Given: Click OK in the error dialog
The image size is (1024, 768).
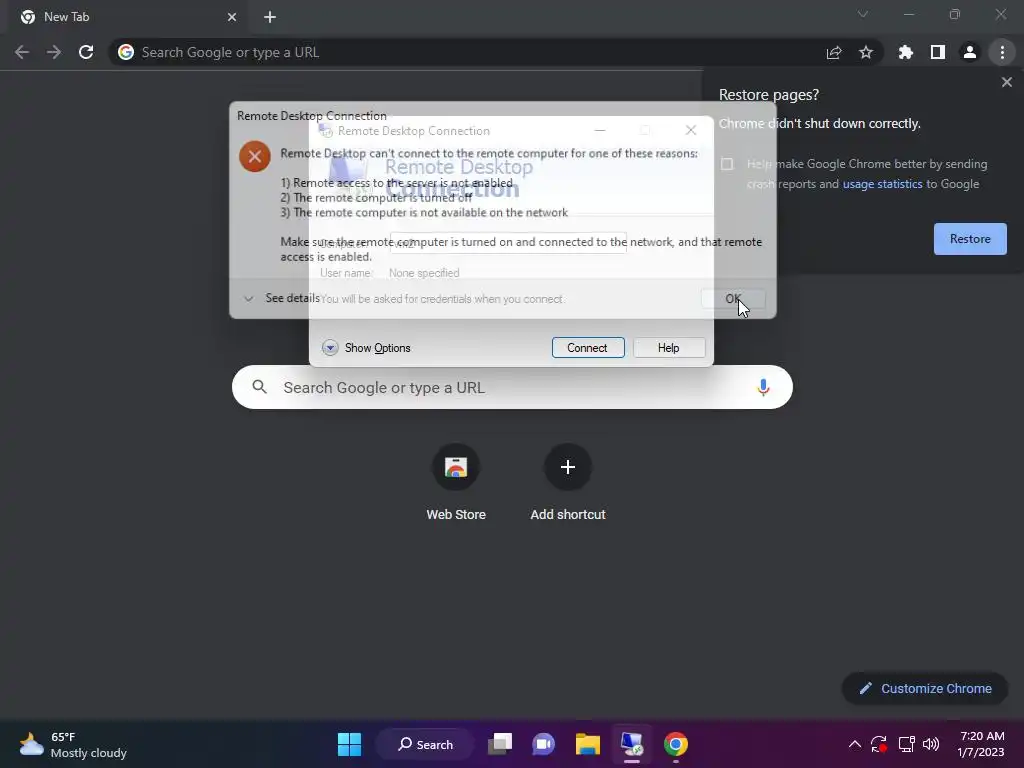Looking at the screenshot, I should click(733, 298).
